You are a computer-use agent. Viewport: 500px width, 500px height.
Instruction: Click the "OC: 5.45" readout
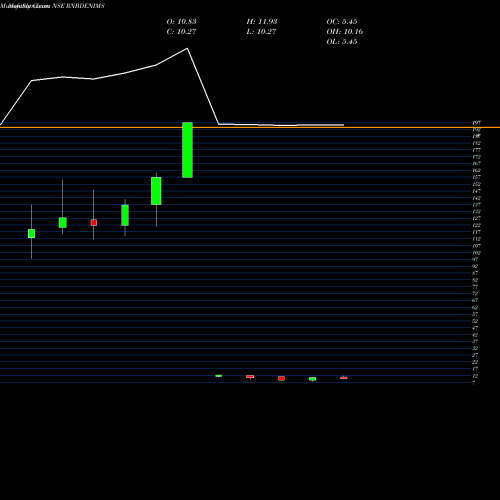coord(342,22)
